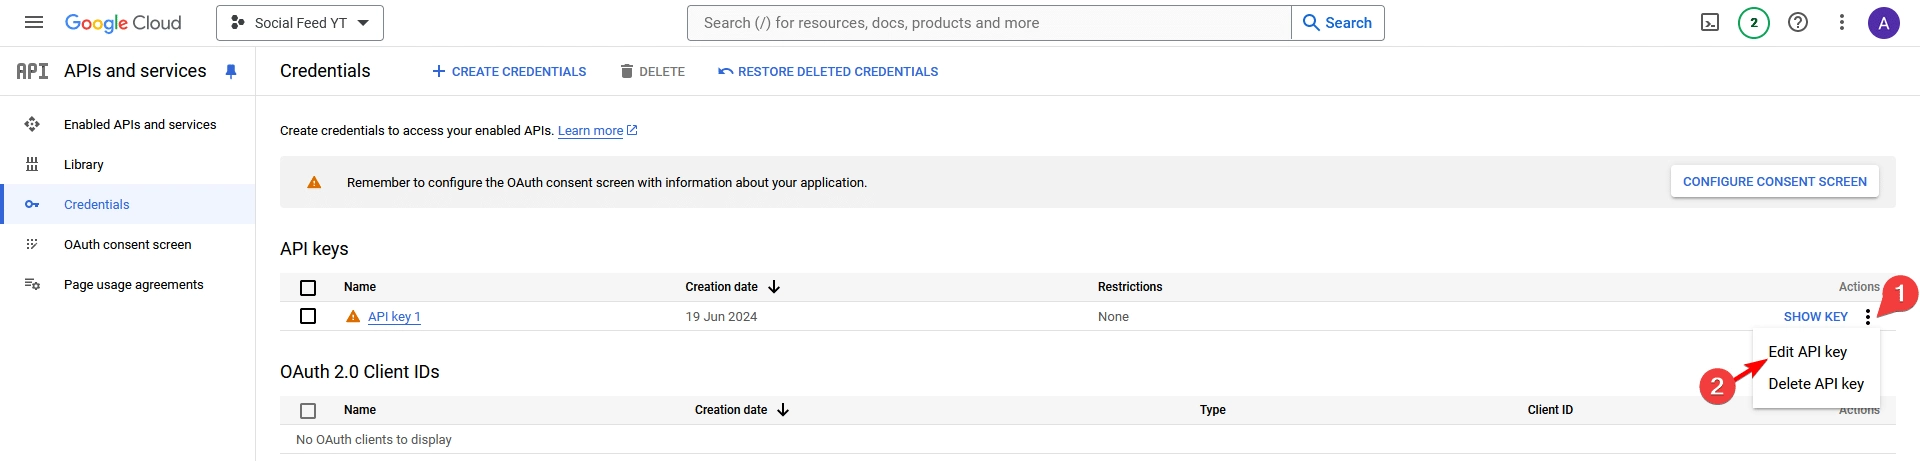This screenshot has width=1920, height=461.
Task: Click the Library grid icon in sidebar
Action: tap(32, 164)
